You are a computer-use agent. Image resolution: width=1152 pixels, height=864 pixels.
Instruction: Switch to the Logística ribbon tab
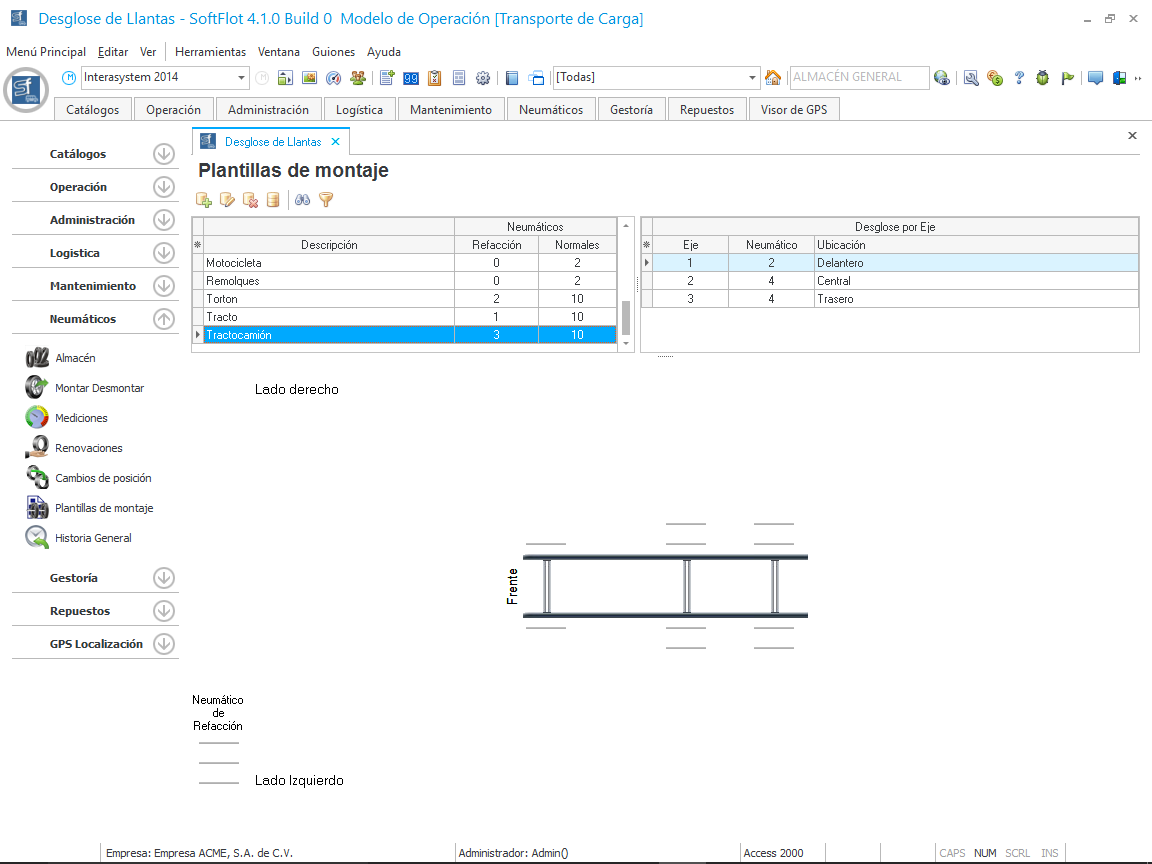pyautogui.click(x=359, y=110)
